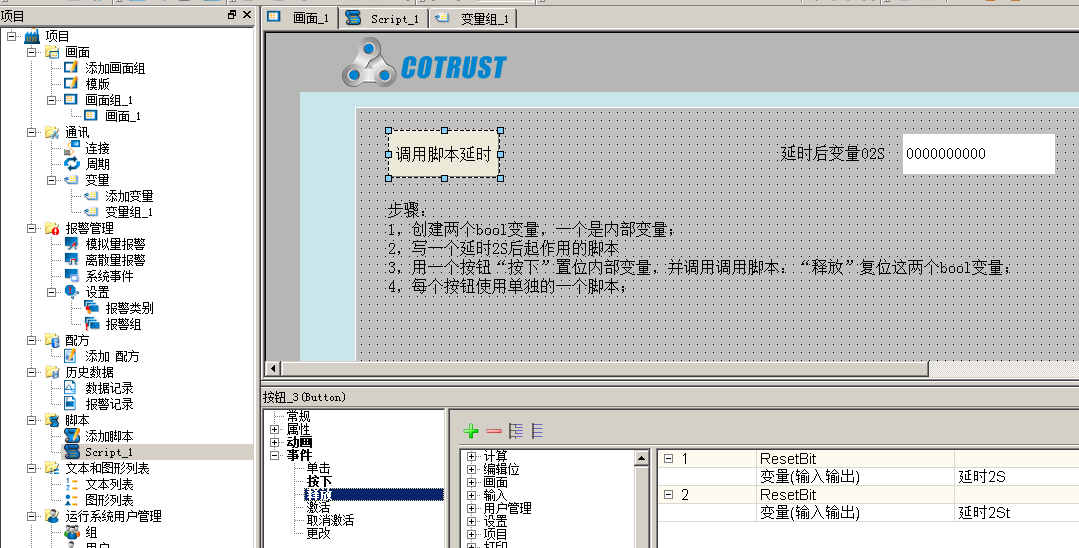Collapse function entry 2 ResetBit
The image size is (1079, 548).
tap(668, 494)
